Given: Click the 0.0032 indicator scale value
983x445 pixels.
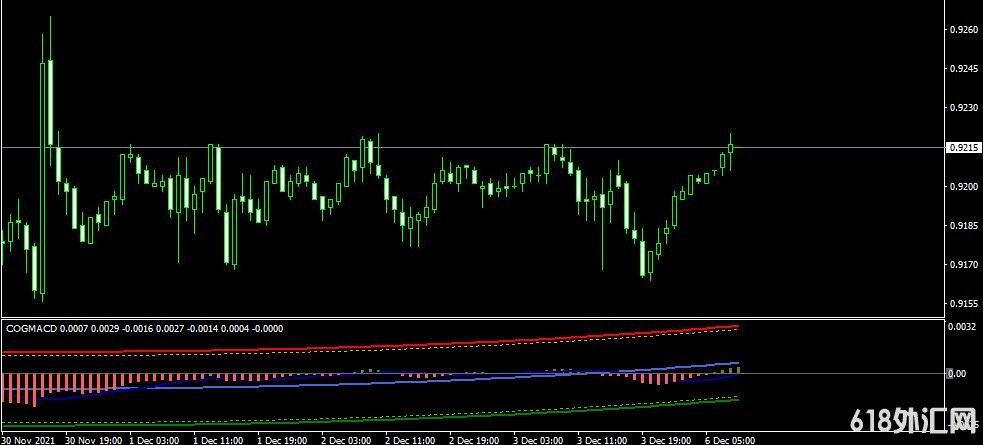Looking at the screenshot, I should point(962,327).
